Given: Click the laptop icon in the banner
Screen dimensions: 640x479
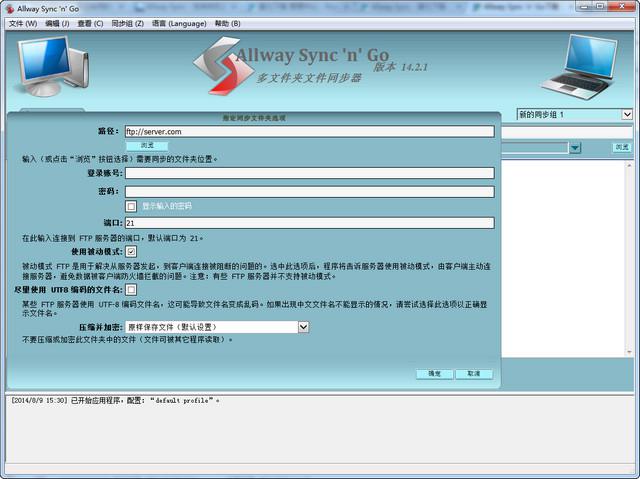Looking at the screenshot, I should (x=580, y=67).
